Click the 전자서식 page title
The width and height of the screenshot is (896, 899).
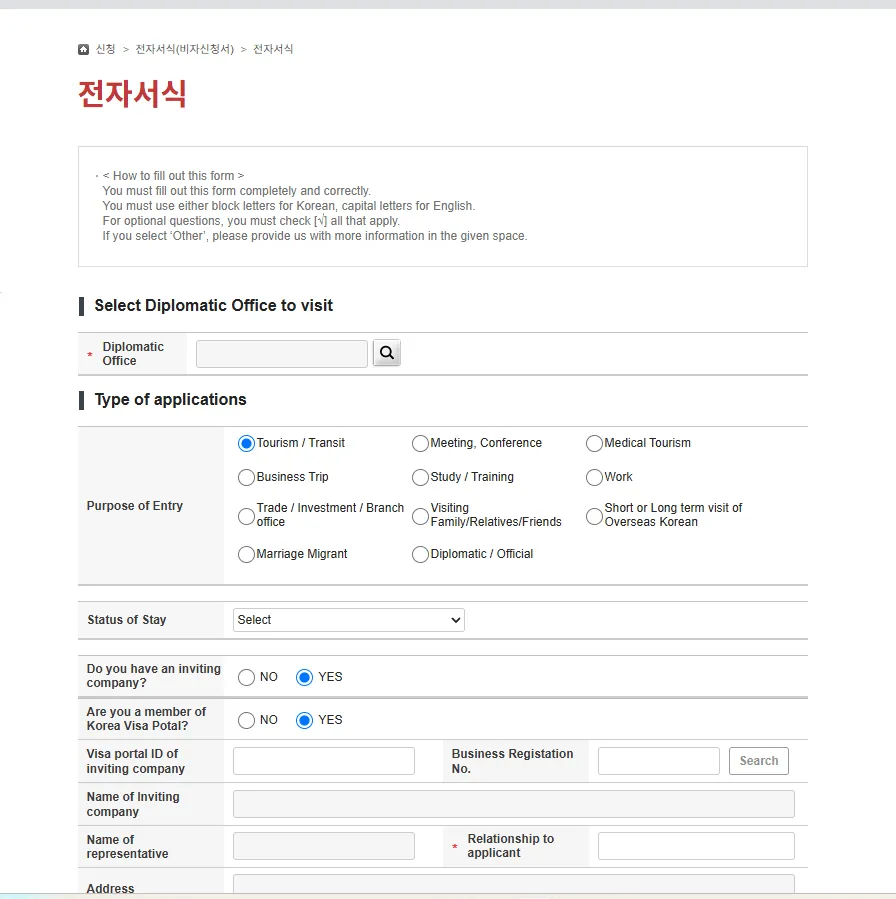[x=132, y=93]
